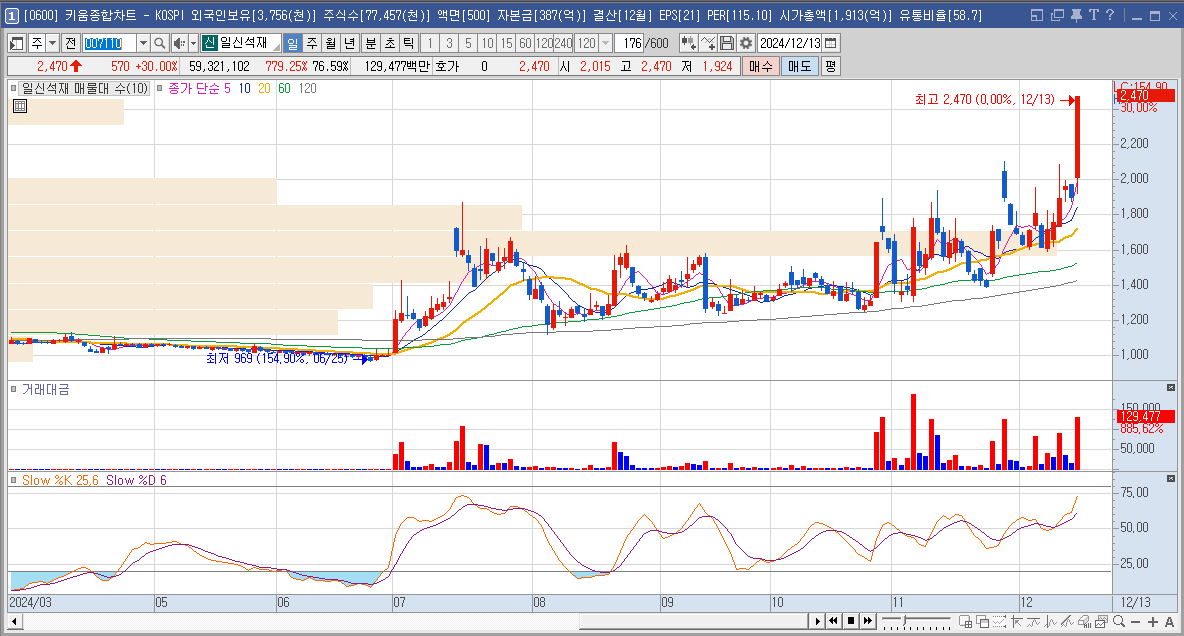Edit the stock code field 007110
Viewport: 1184px width, 636px height.
click(x=109, y=44)
